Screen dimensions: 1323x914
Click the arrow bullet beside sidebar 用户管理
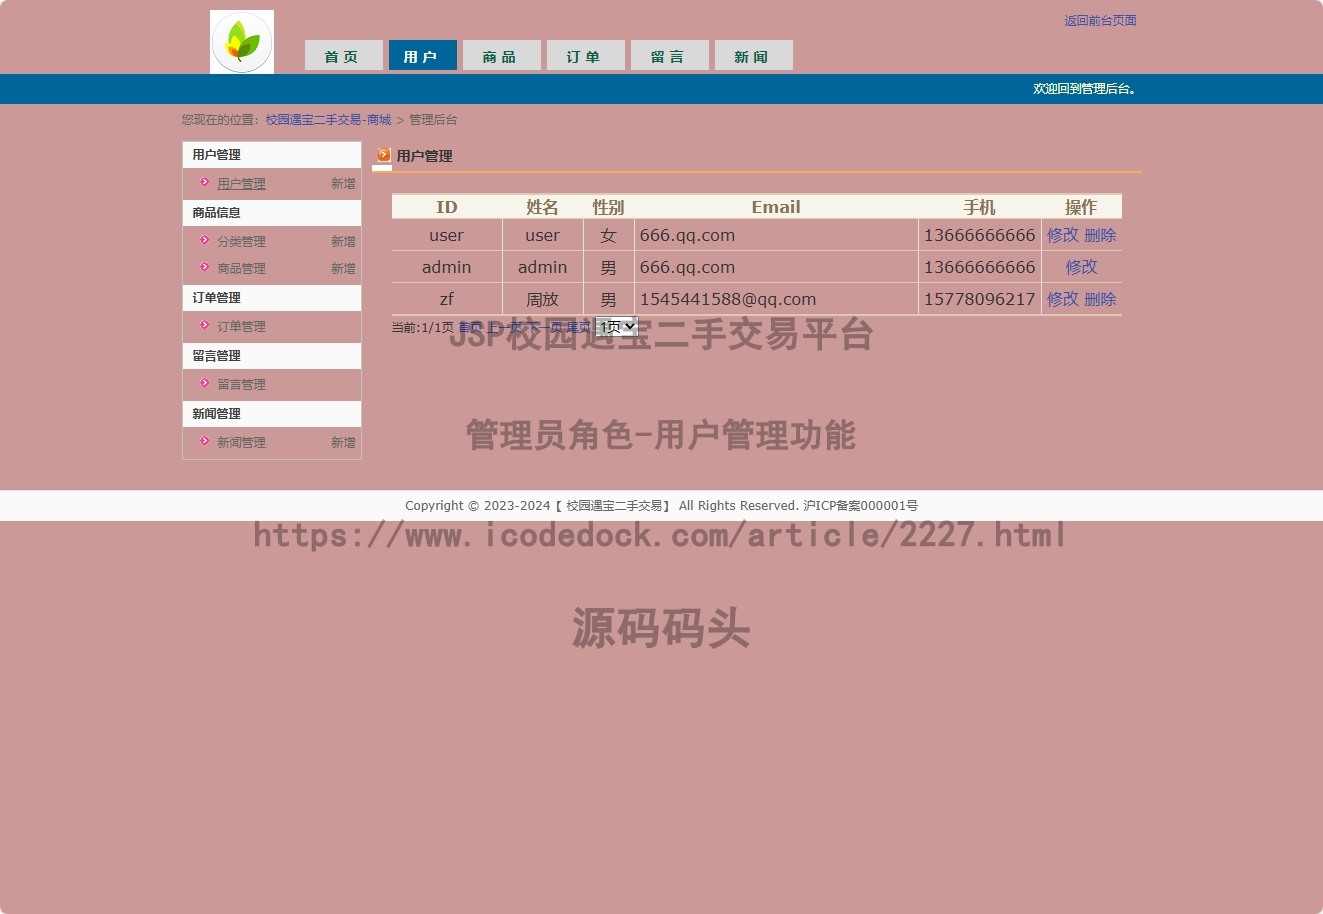tap(204, 182)
